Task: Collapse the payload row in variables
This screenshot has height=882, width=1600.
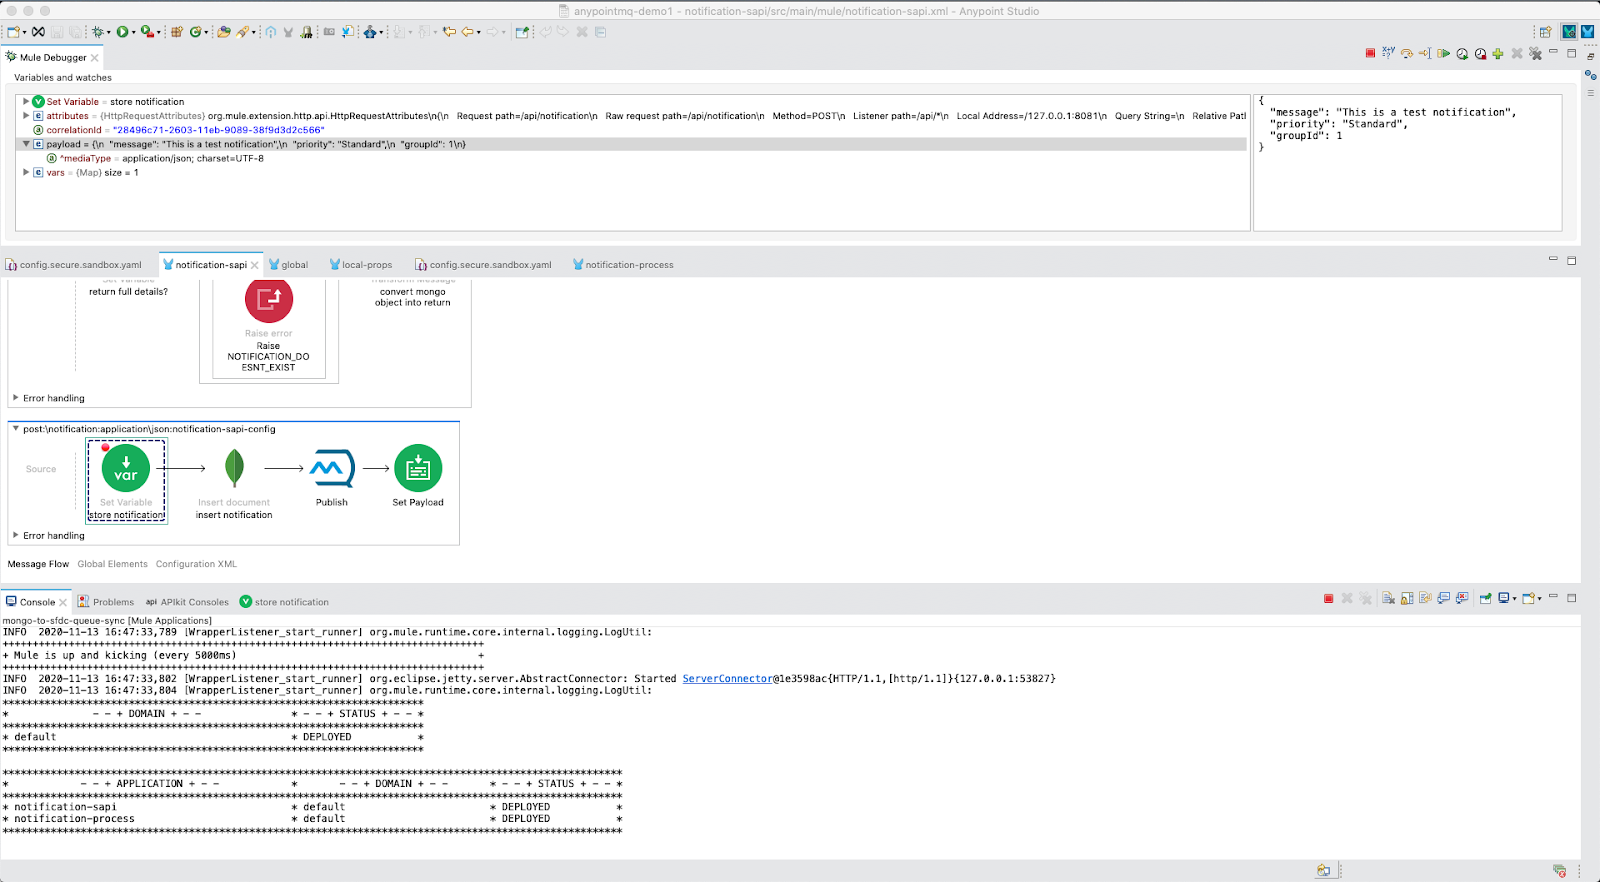Action: [26, 144]
